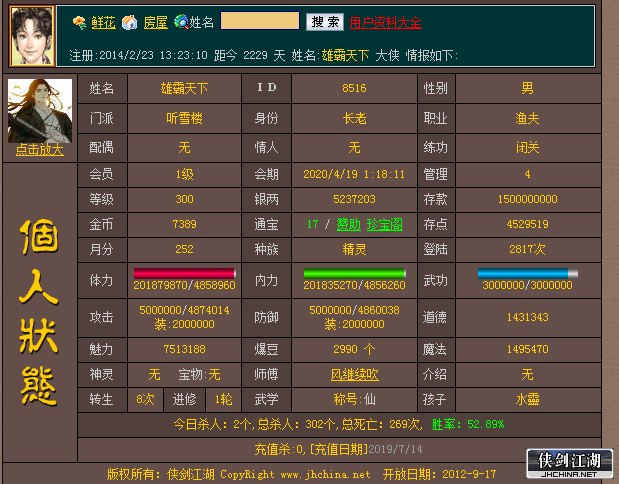Click the house icon beside 房屋
This screenshot has width=619, height=484.
pos(129,23)
